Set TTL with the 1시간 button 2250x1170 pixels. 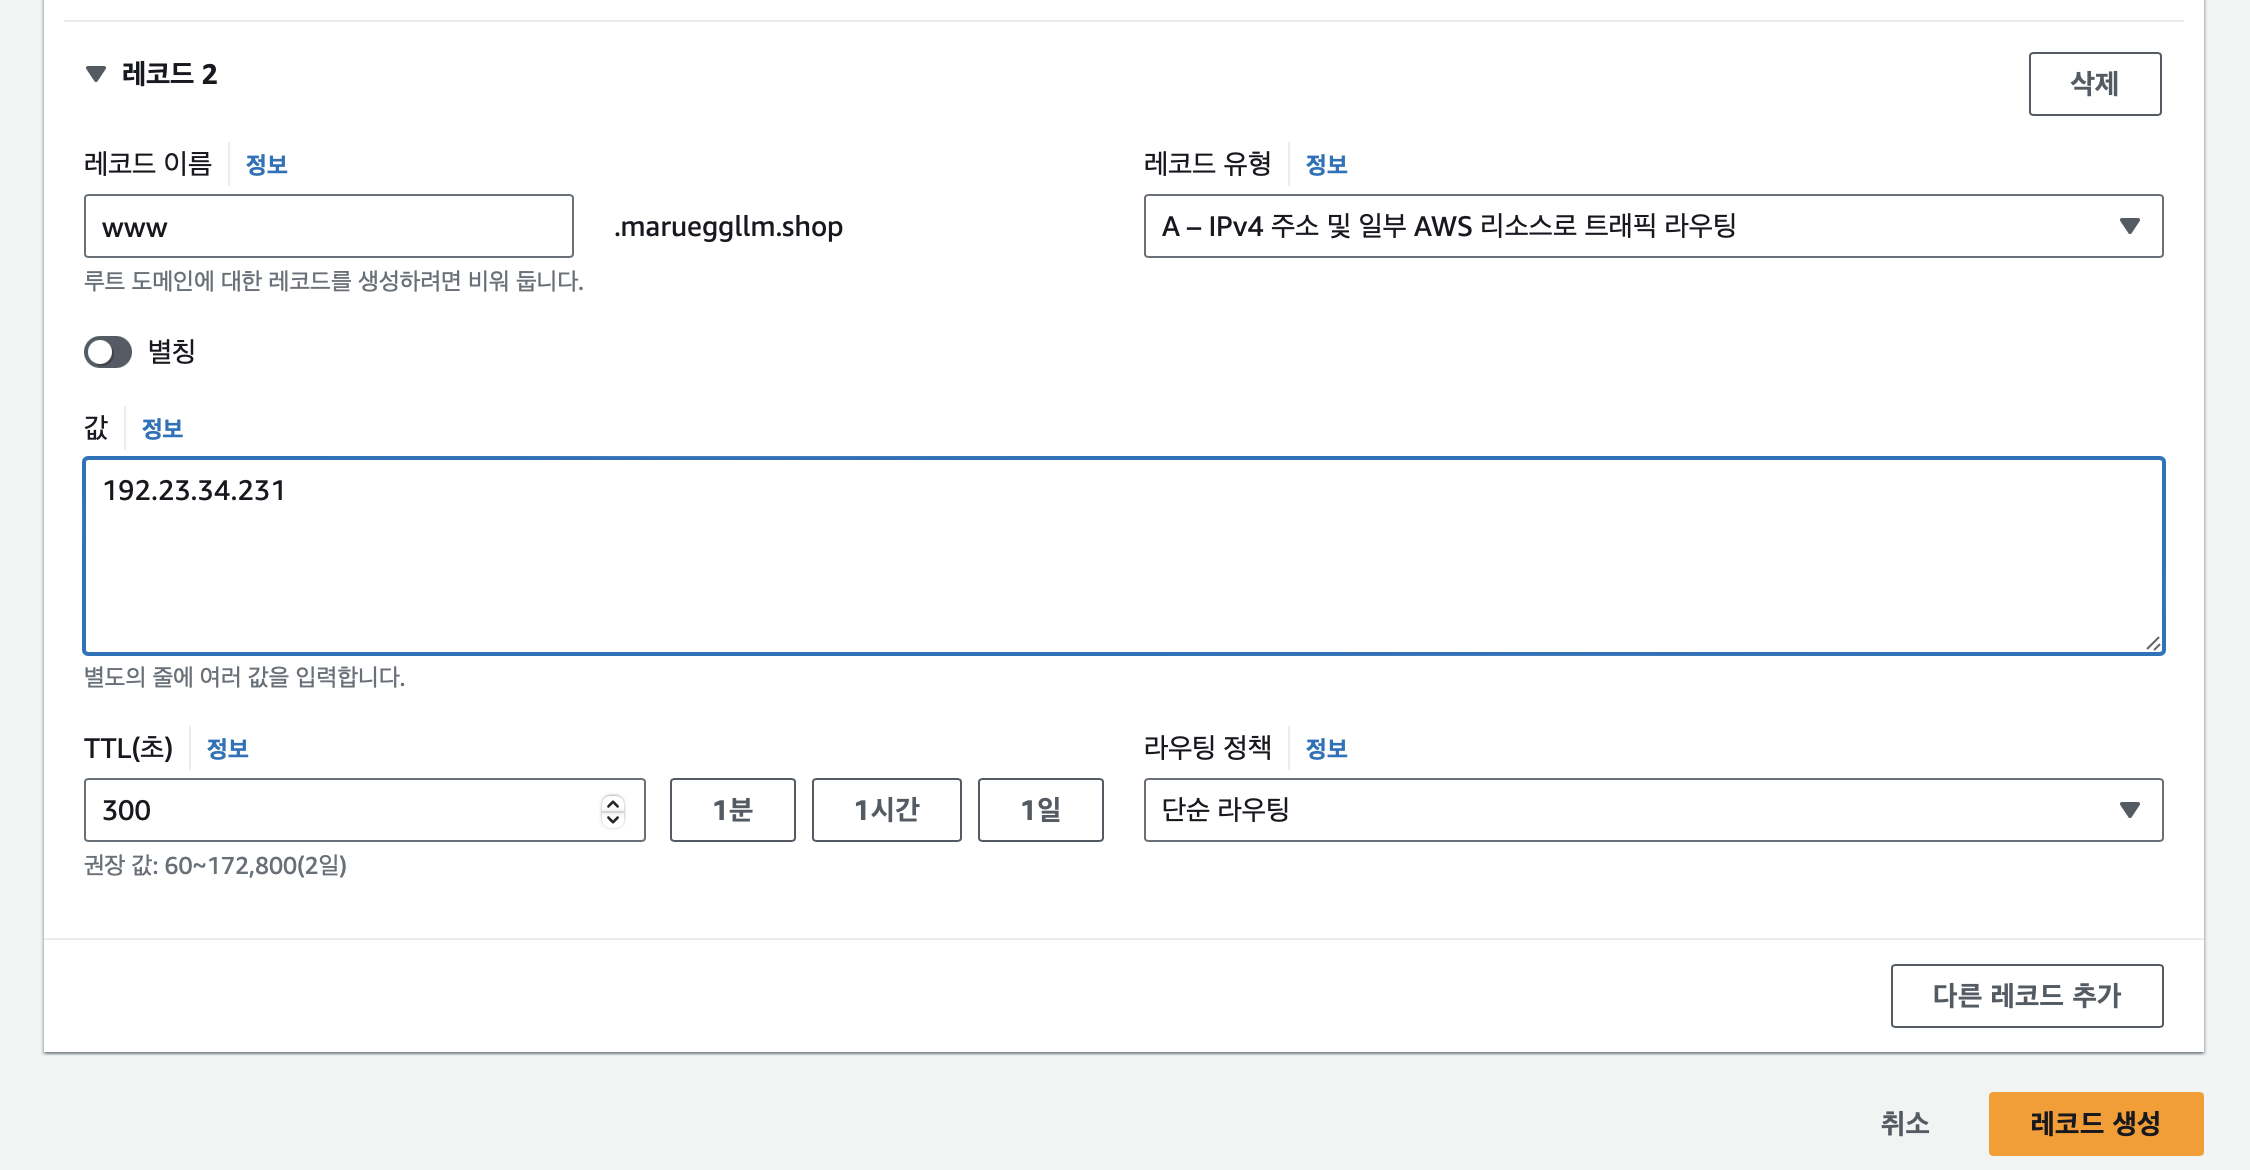click(886, 811)
